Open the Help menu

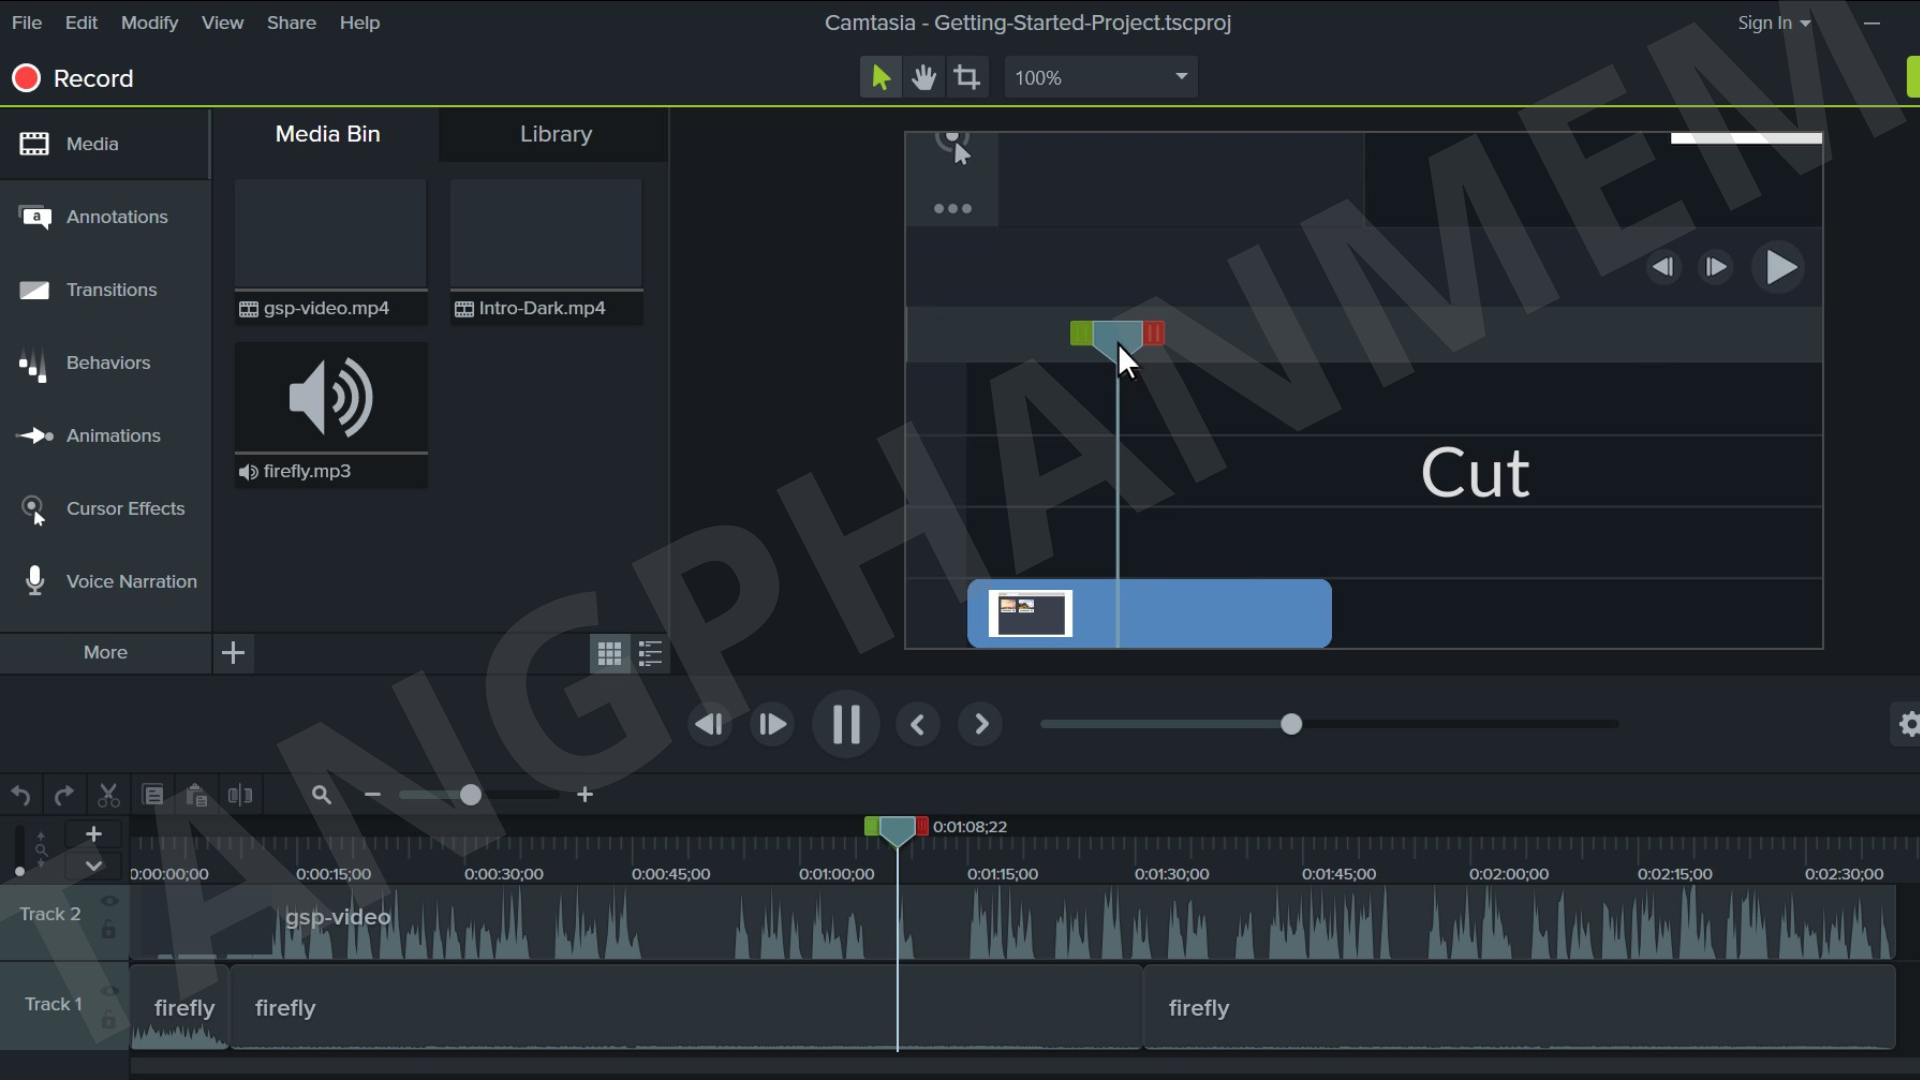click(x=359, y=22)
